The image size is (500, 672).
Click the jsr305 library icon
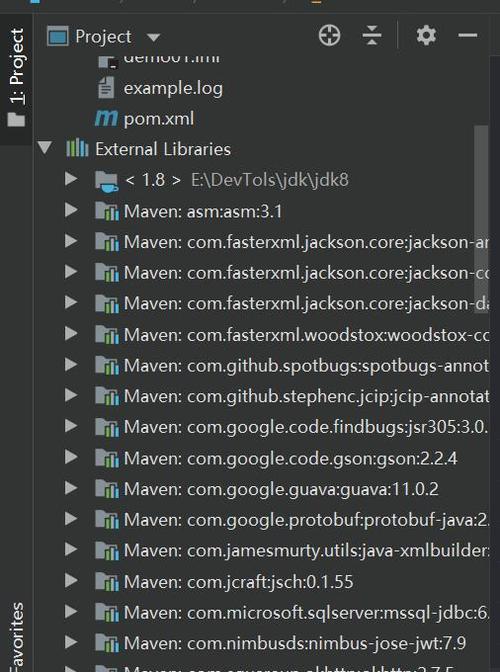click(106, 427)
